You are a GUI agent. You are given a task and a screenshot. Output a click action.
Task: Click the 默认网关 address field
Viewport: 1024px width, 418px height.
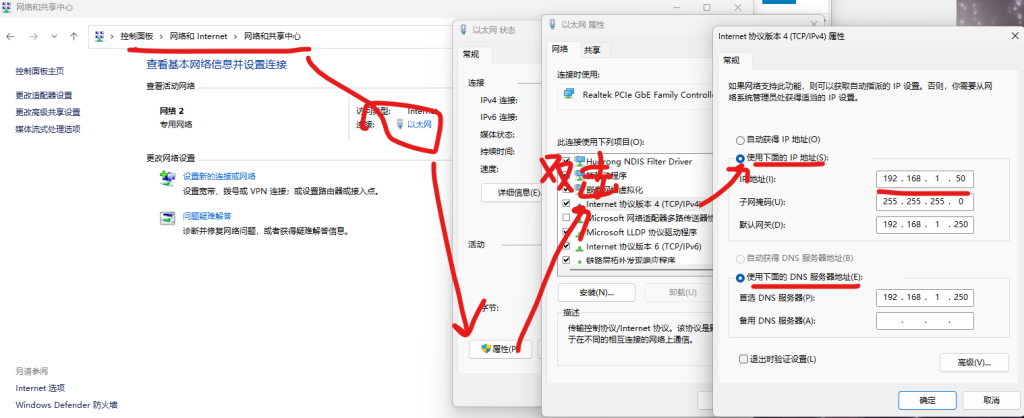click(925, 225)
